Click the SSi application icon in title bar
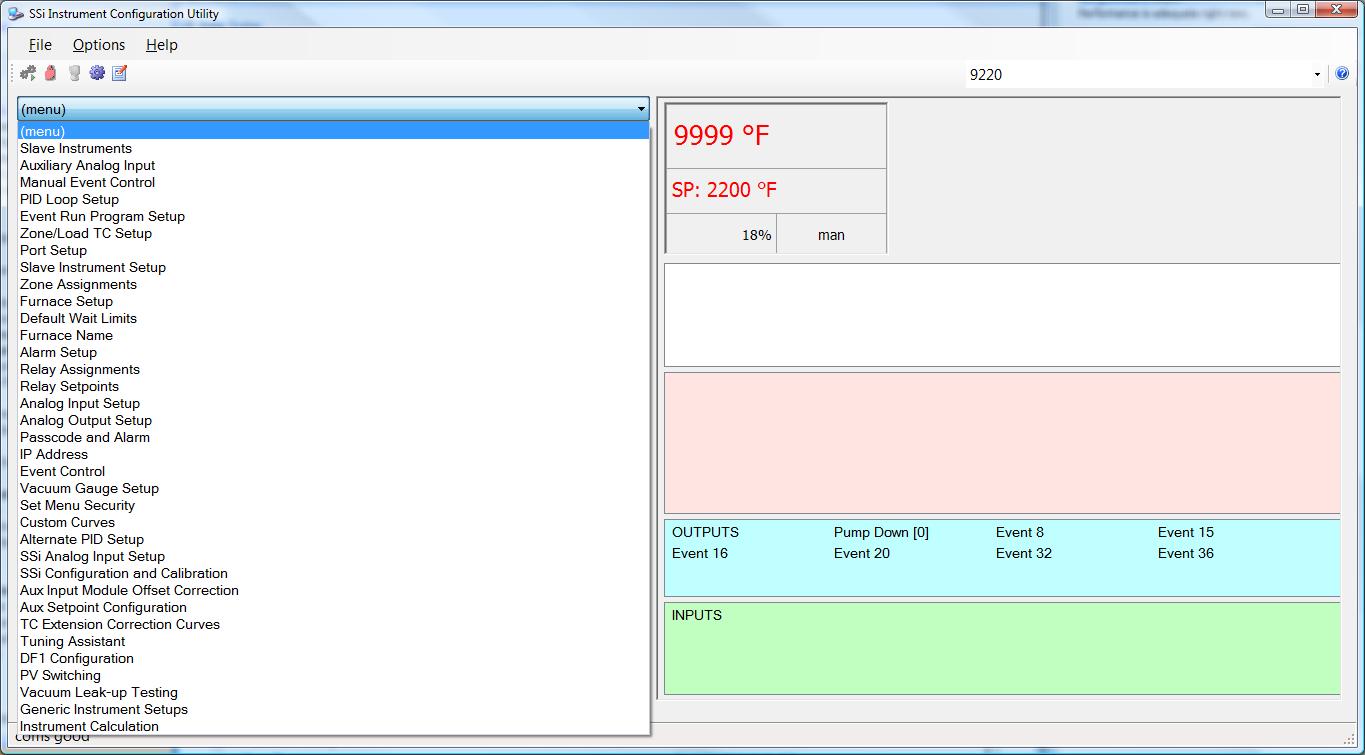Viewport: 1365px width, 755px height. (x=16, y=14)
